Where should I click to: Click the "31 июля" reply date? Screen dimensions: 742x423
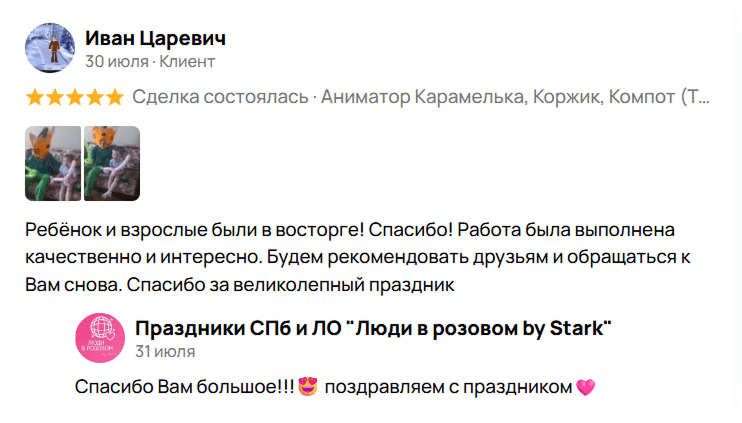(165, 351)
